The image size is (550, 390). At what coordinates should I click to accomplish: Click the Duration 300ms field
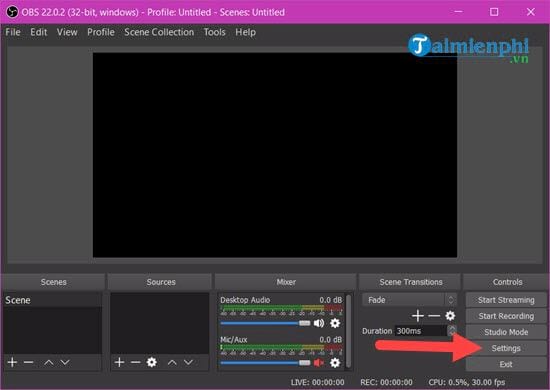pos(421,331)
